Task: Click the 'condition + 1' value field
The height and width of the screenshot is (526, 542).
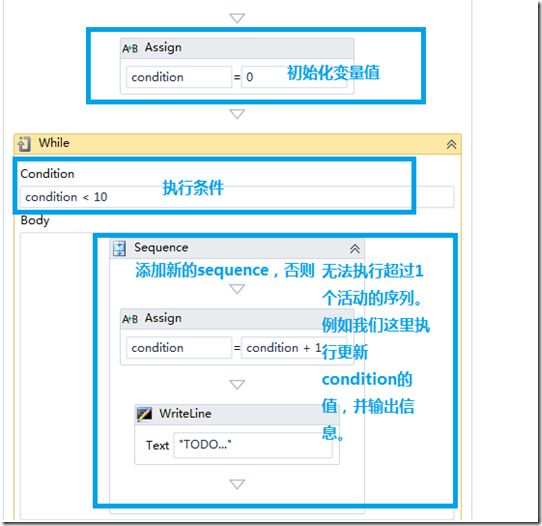Action: [x=294, y=348]
